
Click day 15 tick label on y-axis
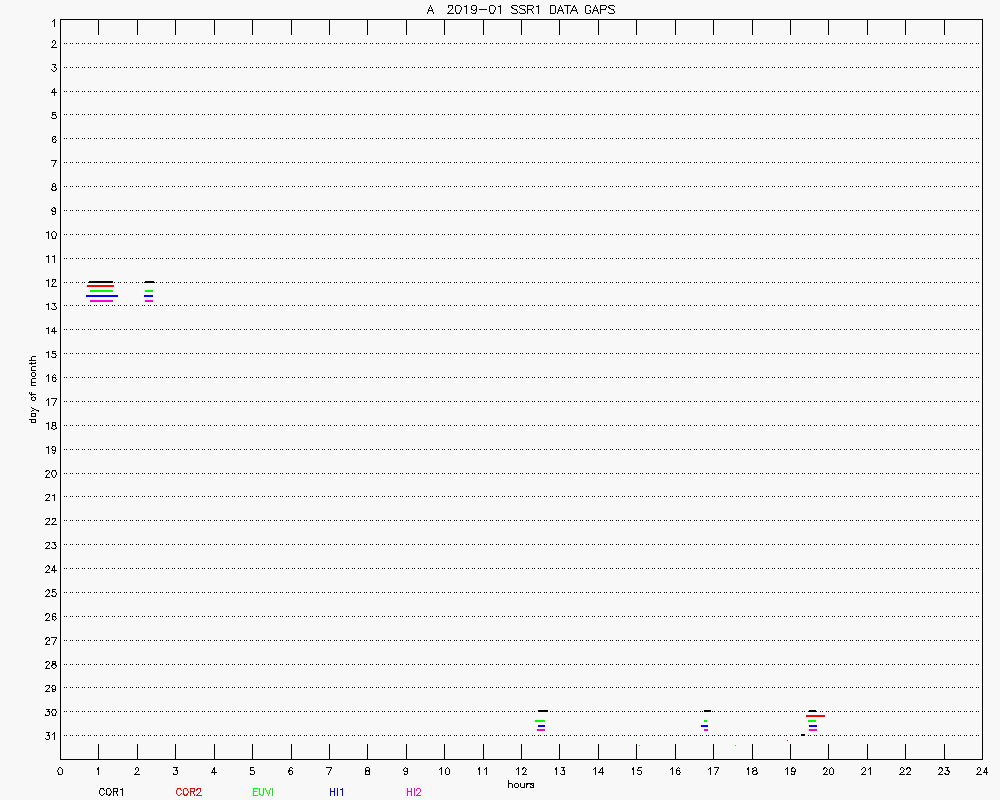coord(48,354)
